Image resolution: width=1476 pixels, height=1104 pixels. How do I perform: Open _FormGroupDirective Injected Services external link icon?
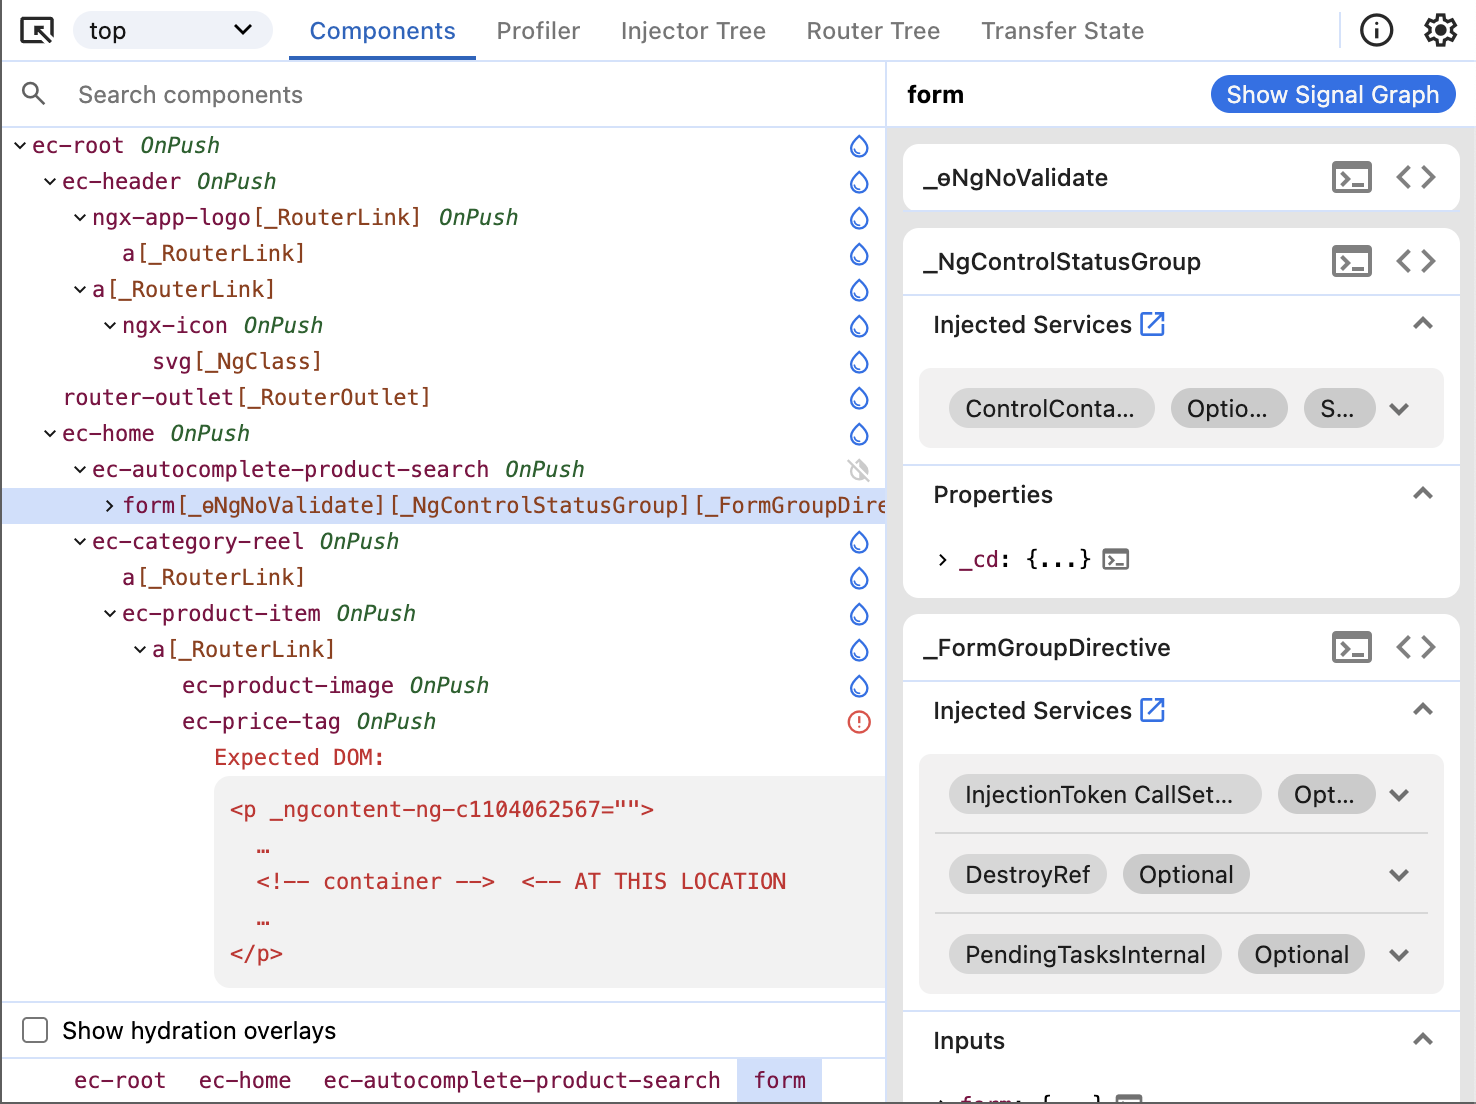[x=1153, y=710]
